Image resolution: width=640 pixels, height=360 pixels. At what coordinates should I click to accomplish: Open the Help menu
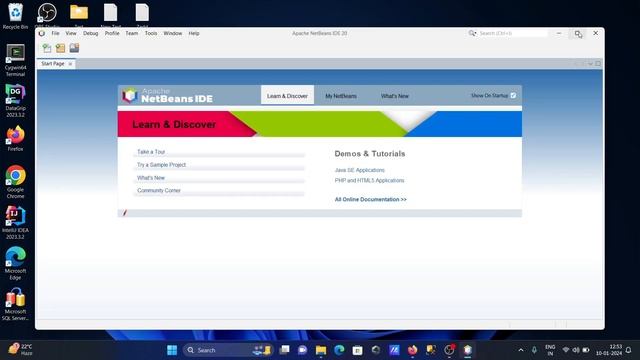tap(194, 33)
